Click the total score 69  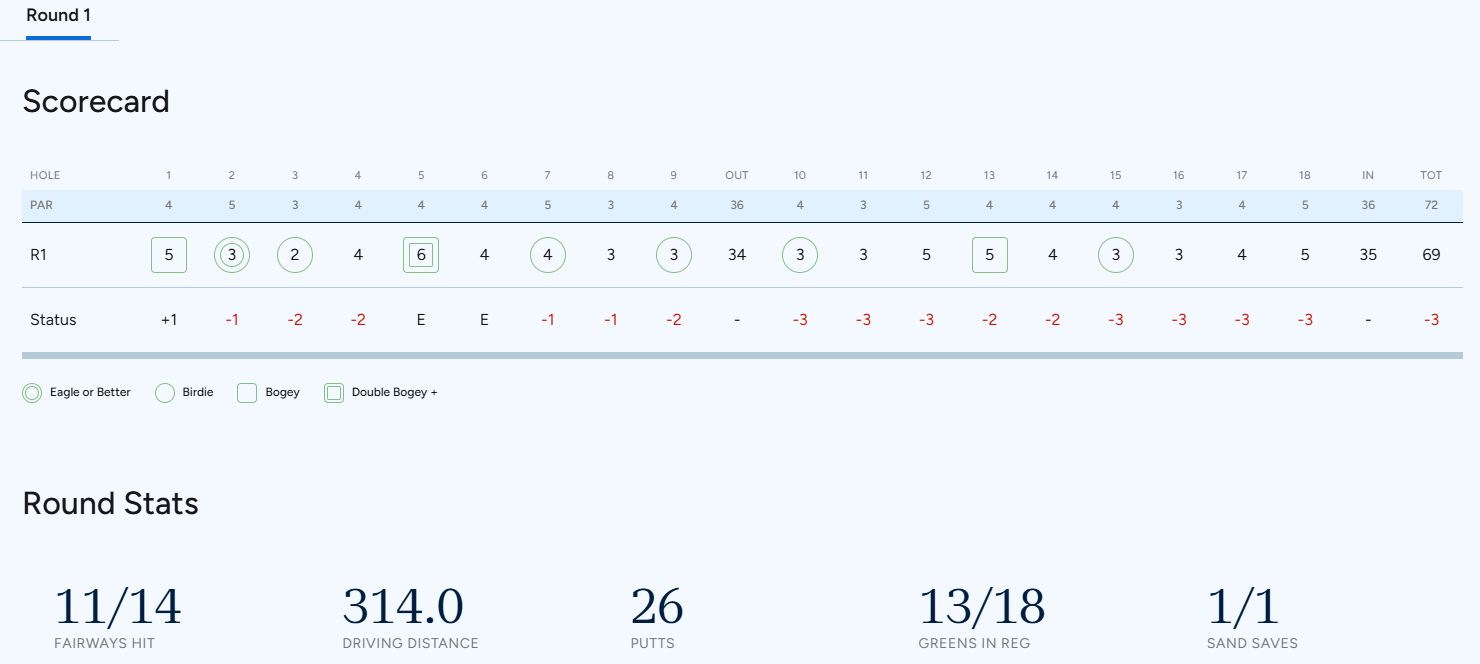[x=1431, y=255]
